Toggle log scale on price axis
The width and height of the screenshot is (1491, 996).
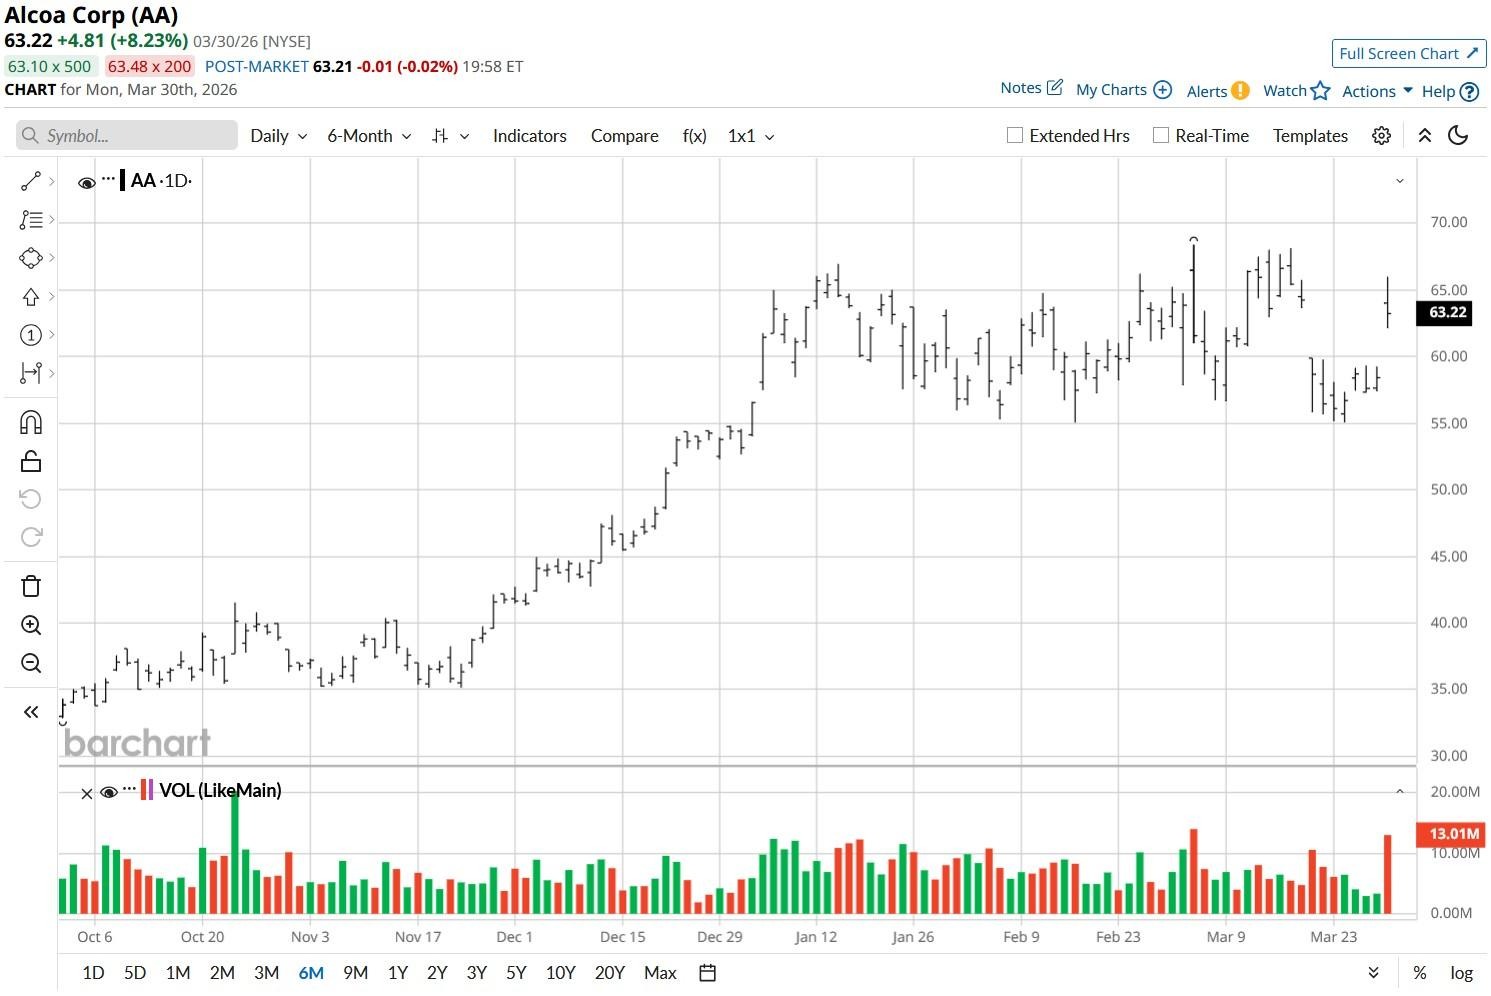[1461, 973]
